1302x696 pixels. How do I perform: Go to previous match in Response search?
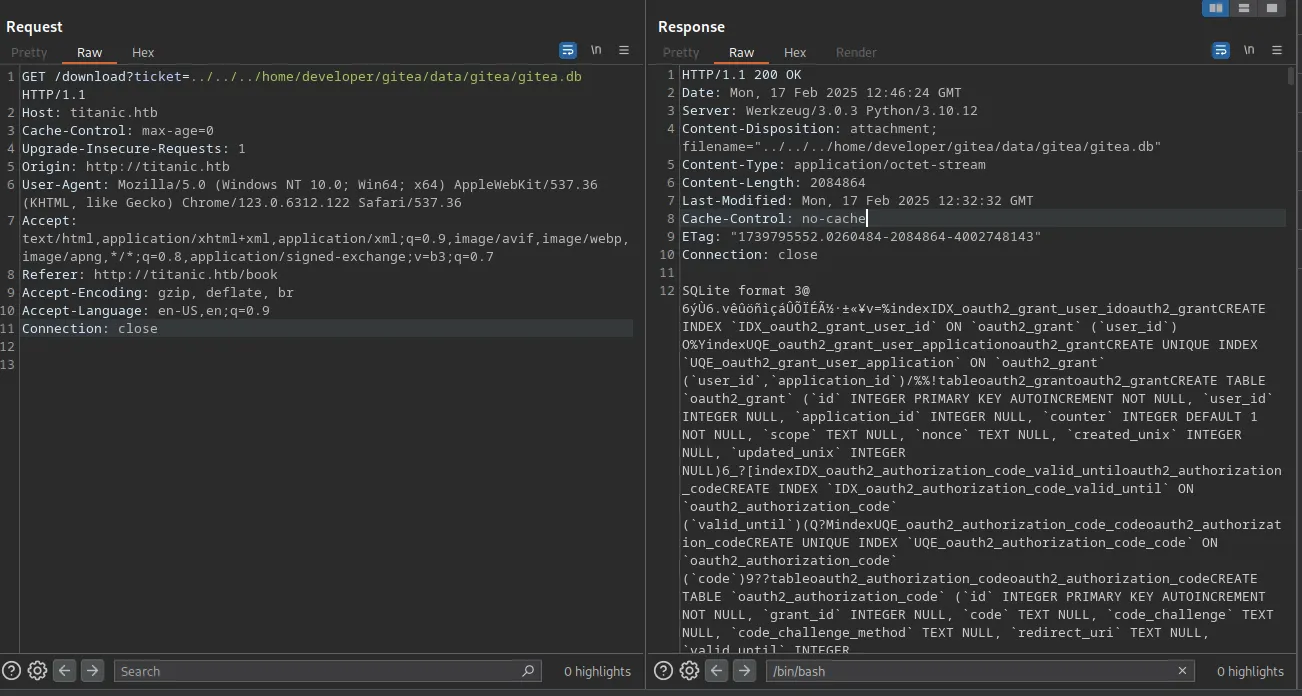coord(717,671)
